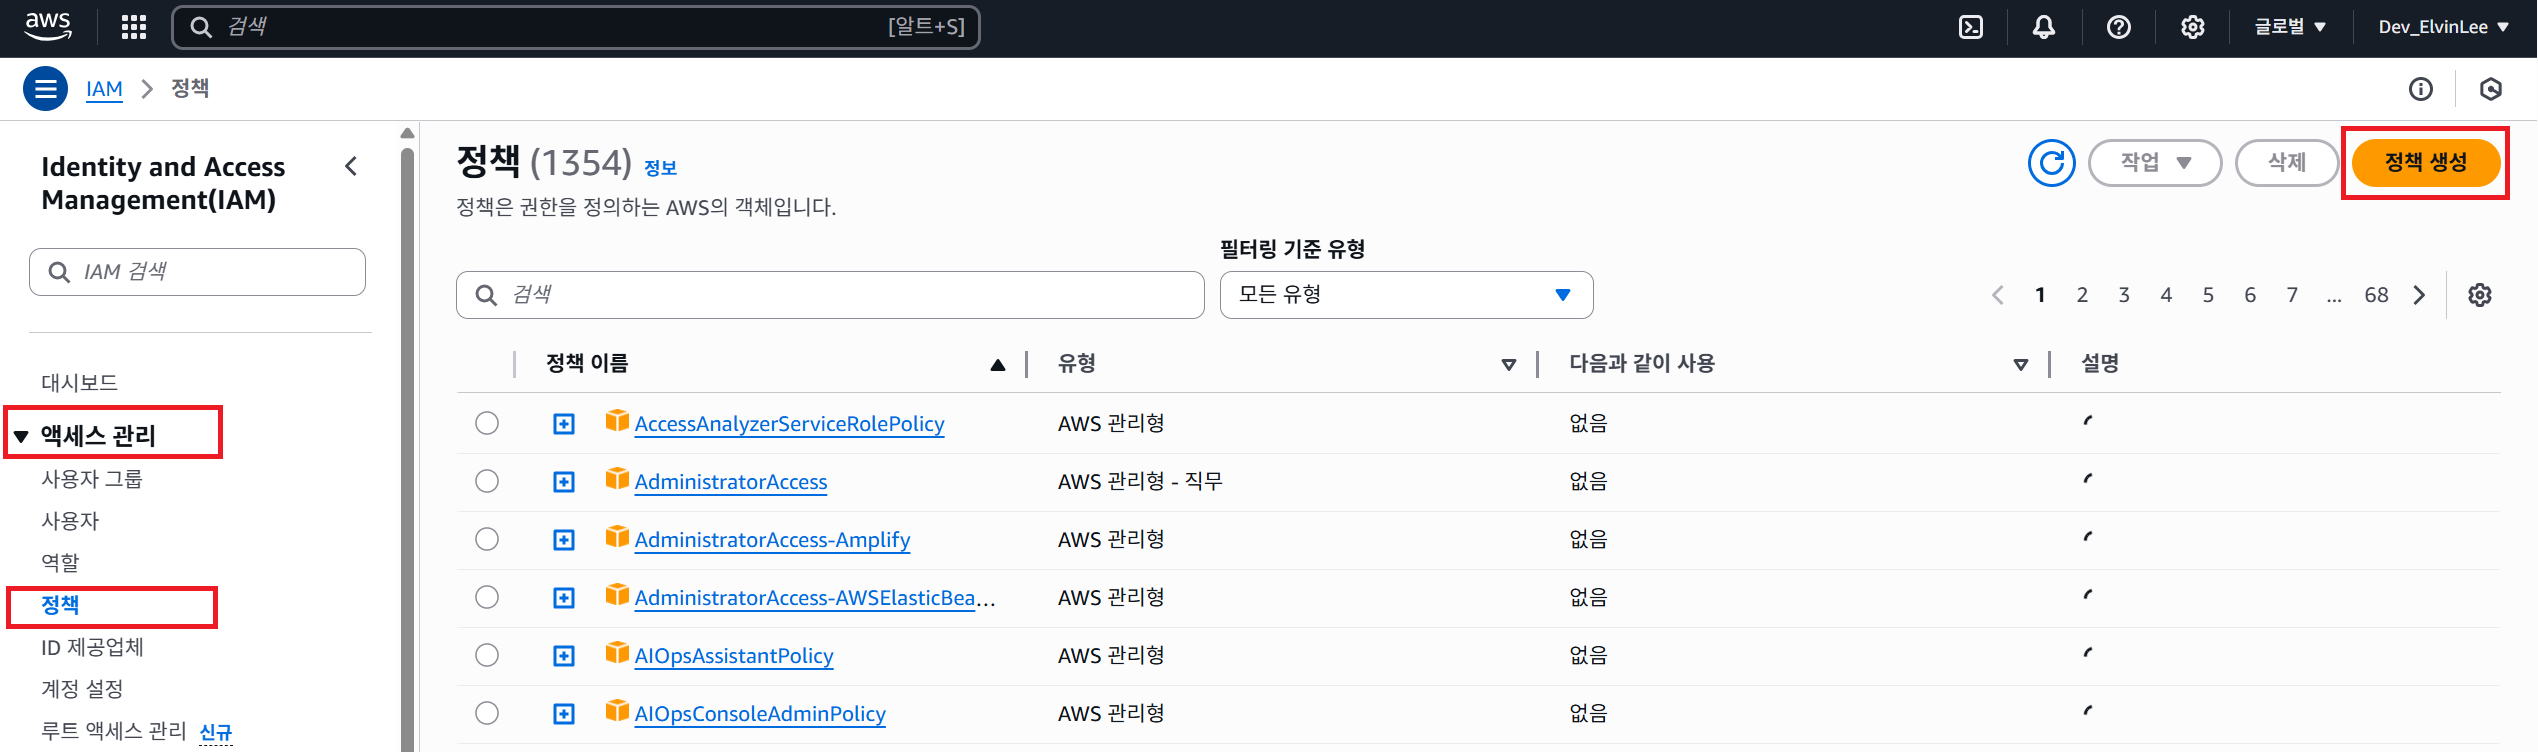Expand AccessAnalyzerServiceRolePolicy row details
The width and height of the screenshot is (2538, 752).
tap(564, 424)
